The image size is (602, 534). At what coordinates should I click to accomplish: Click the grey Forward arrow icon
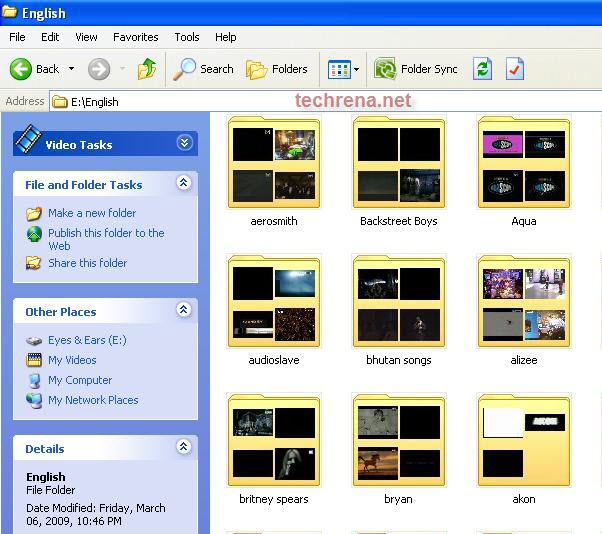click(99, 69)
